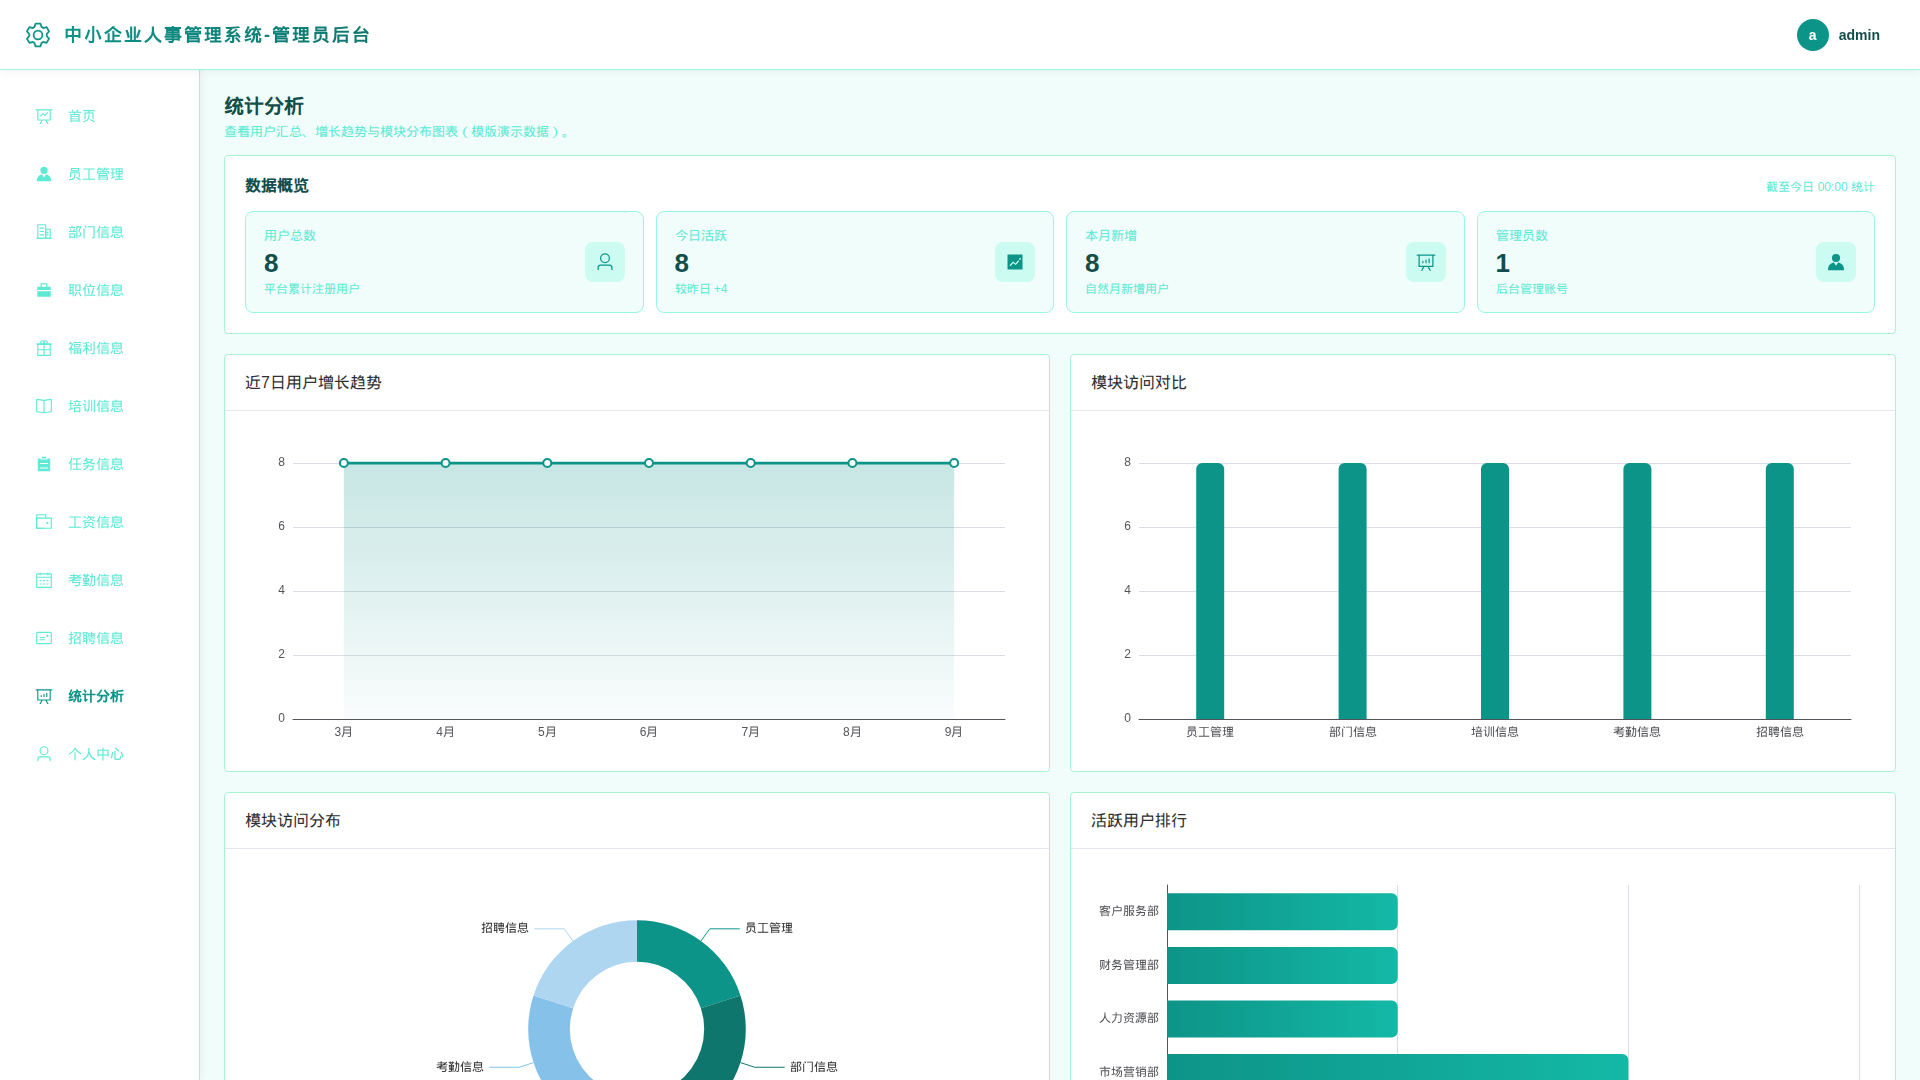
Task: Click the 近7日用户增长趋势 chart title
Action: (x=313, y=383)
